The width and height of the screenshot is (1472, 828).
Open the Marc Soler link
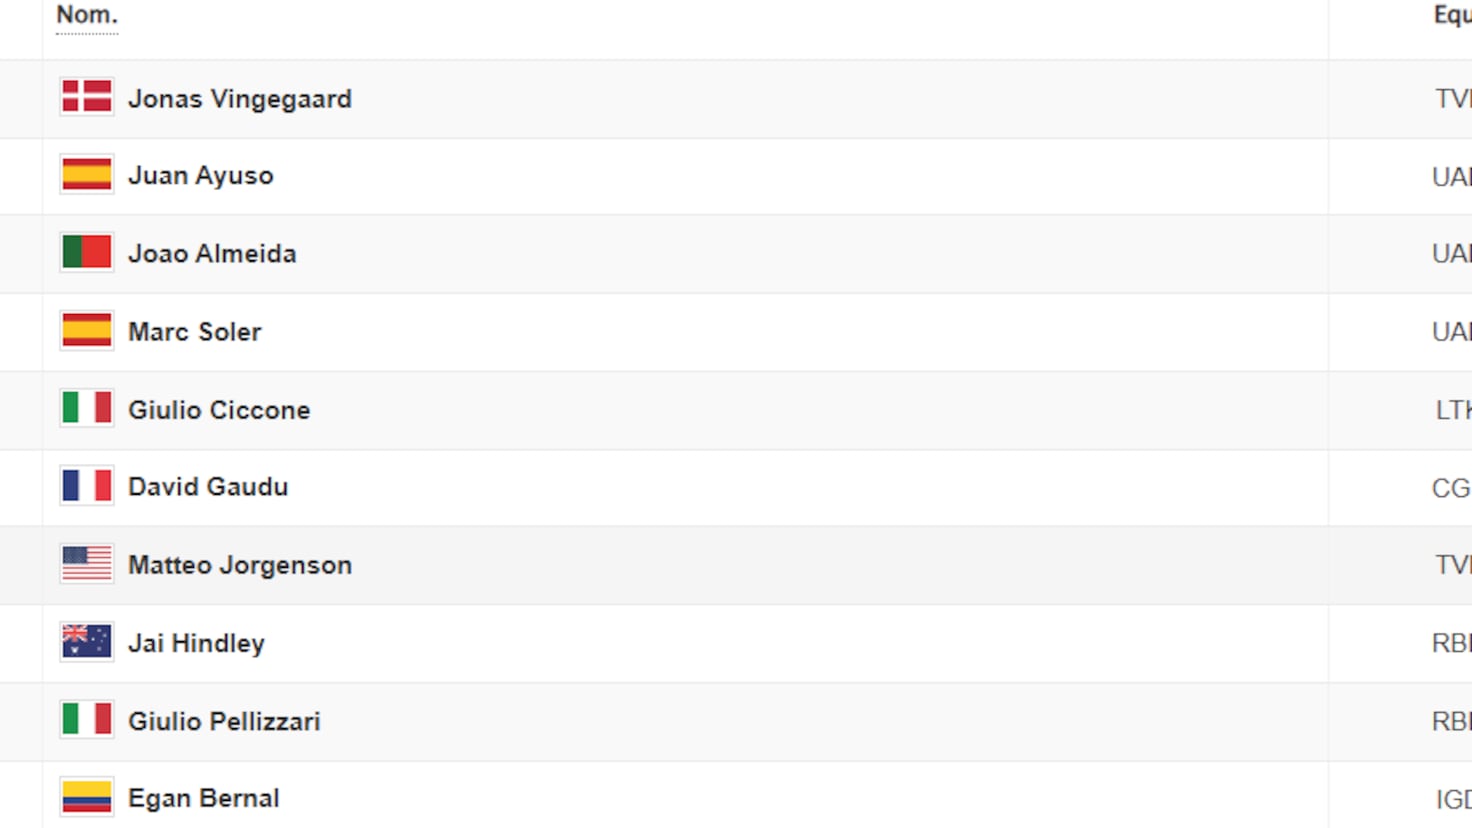pos(194,332)
